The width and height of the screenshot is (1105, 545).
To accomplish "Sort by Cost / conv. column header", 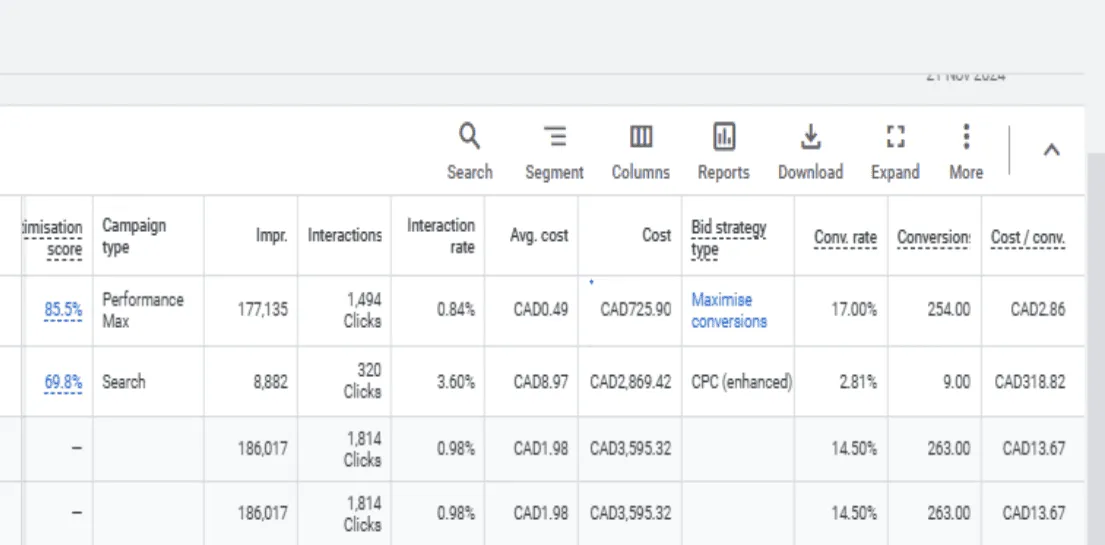I will pyautogui.click(x=1027, y=238).
